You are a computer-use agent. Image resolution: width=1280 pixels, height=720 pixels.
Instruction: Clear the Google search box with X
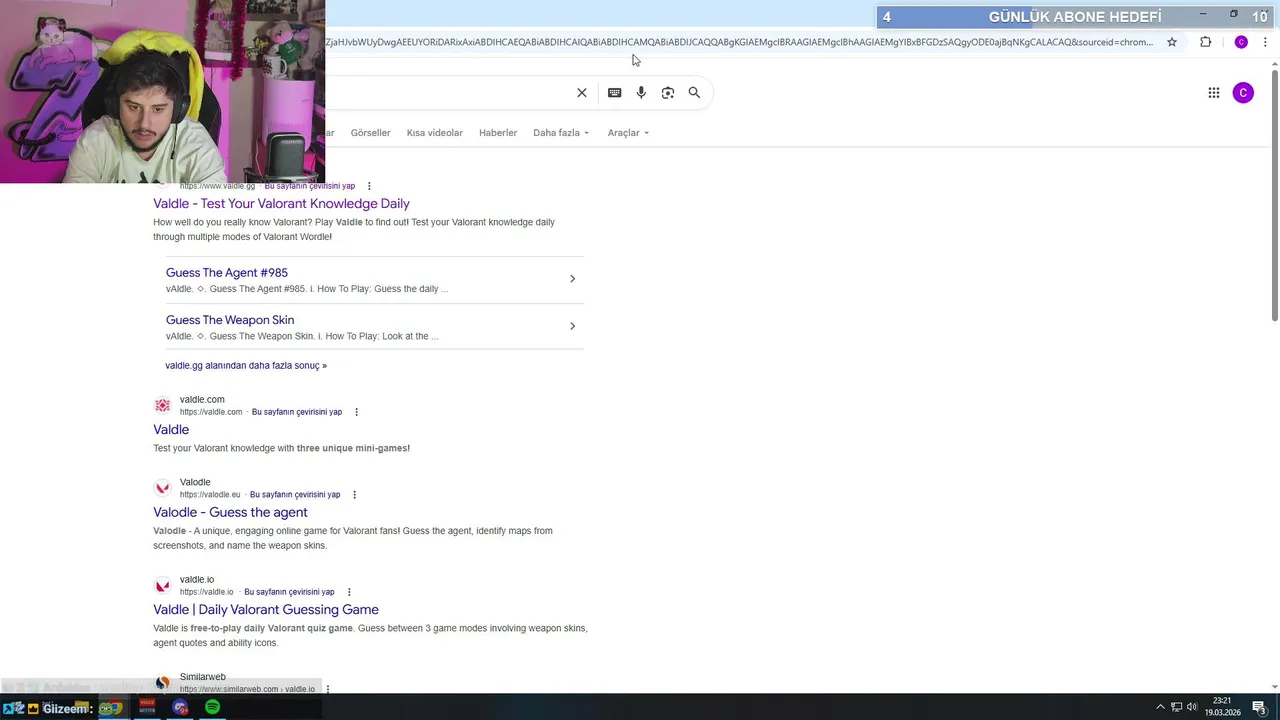pyautogui.click(x=582, y=93)
